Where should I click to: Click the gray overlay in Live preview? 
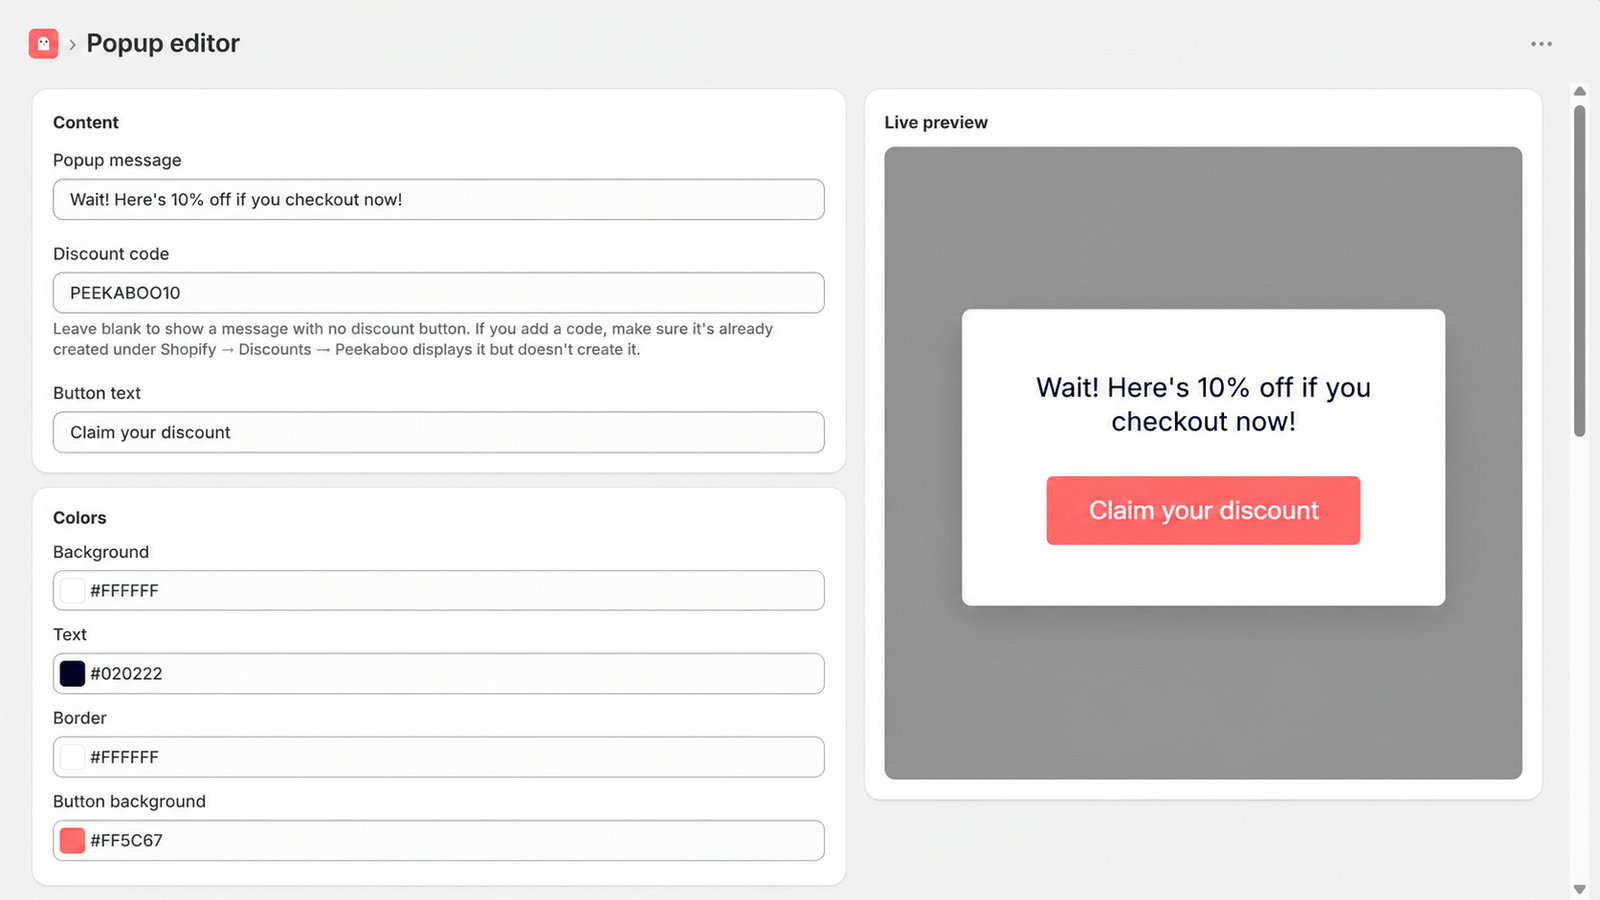click(1203, 228)
